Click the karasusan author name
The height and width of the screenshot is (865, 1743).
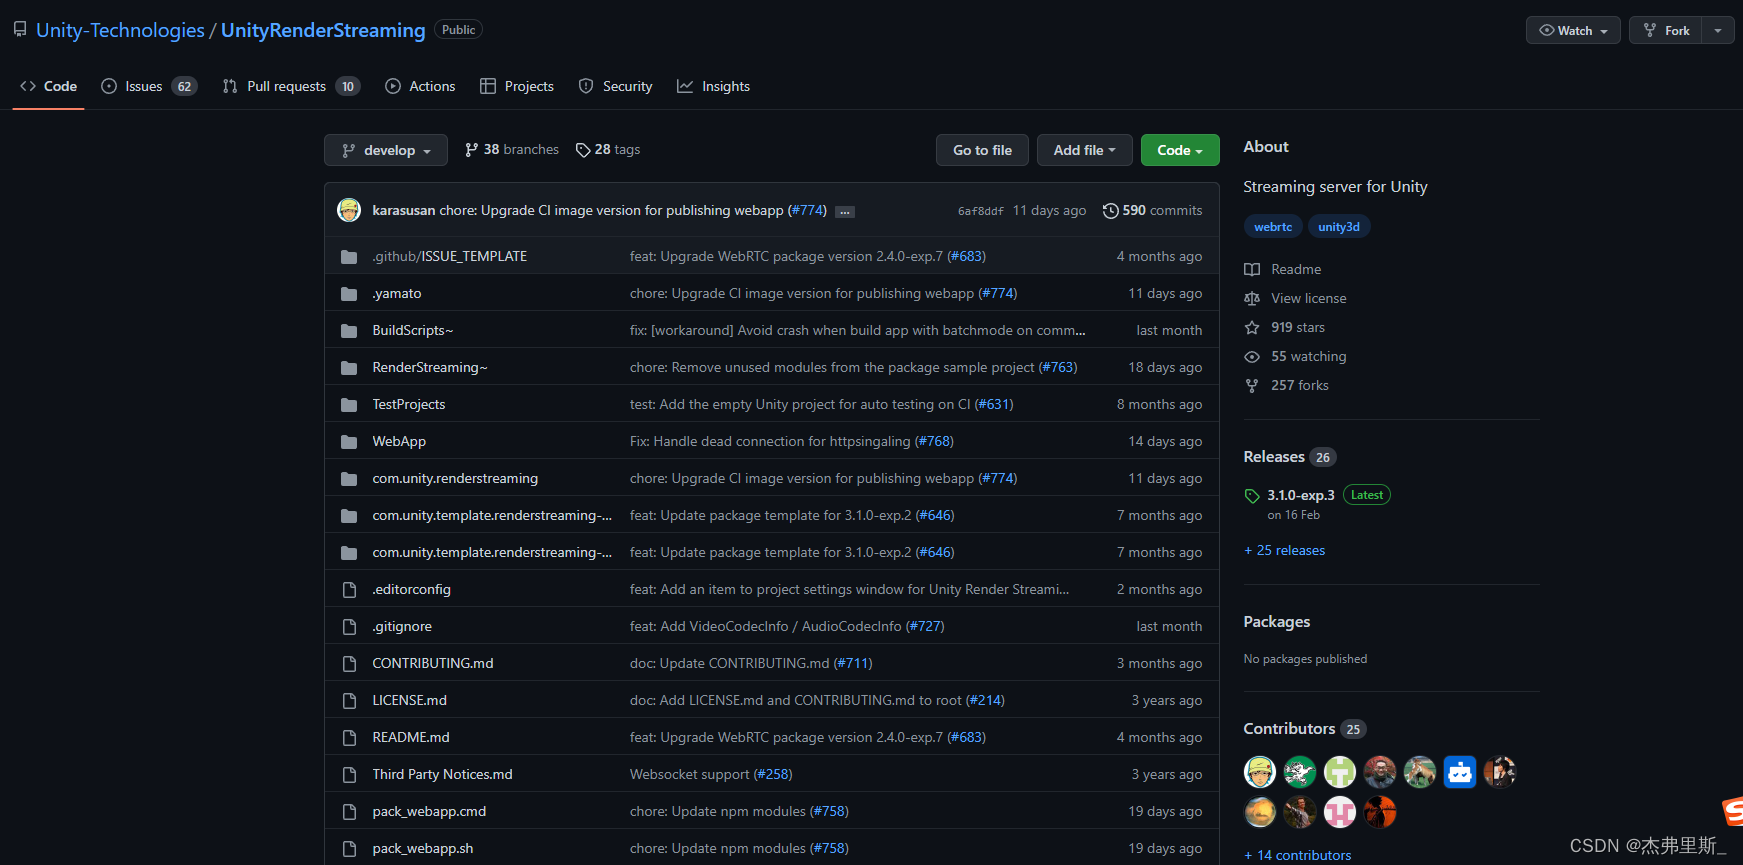(404, 210)
